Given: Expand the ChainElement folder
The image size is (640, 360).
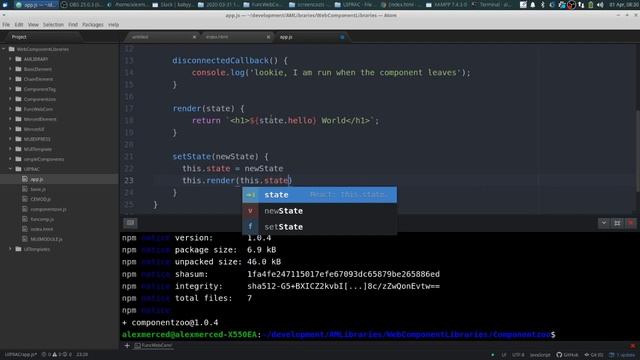Looking at the screenshot, I should pos(11,79).
